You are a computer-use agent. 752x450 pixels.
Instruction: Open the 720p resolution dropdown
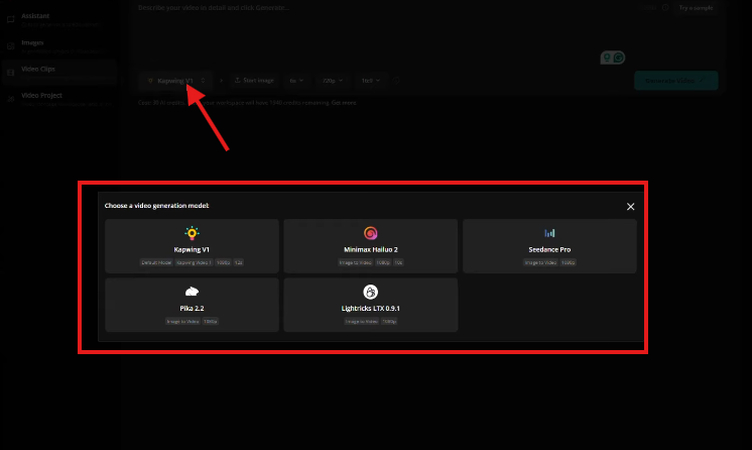332,80
